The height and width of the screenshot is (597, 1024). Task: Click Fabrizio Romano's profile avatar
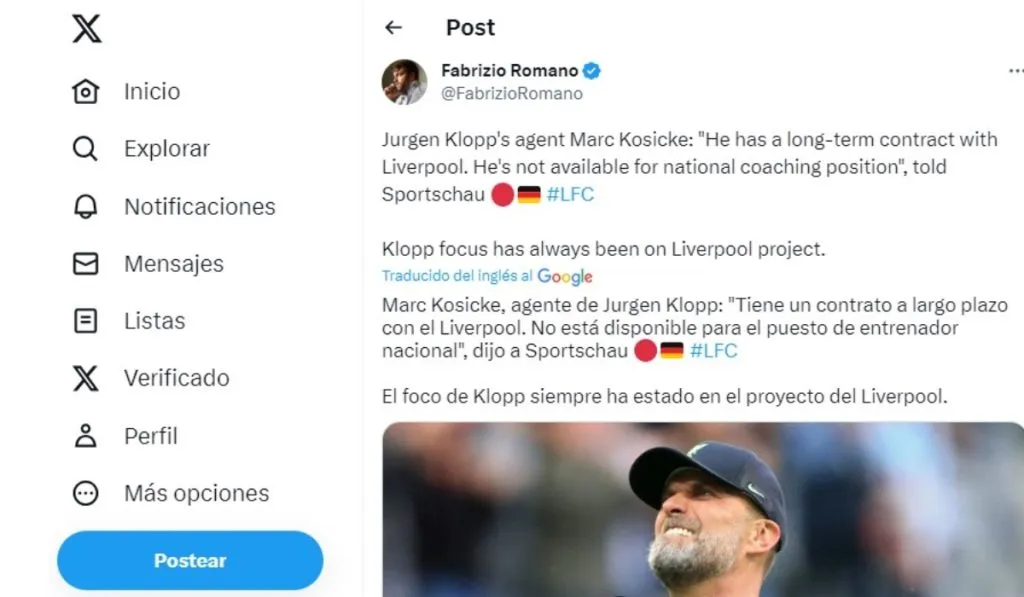click(x=404, y=82)
